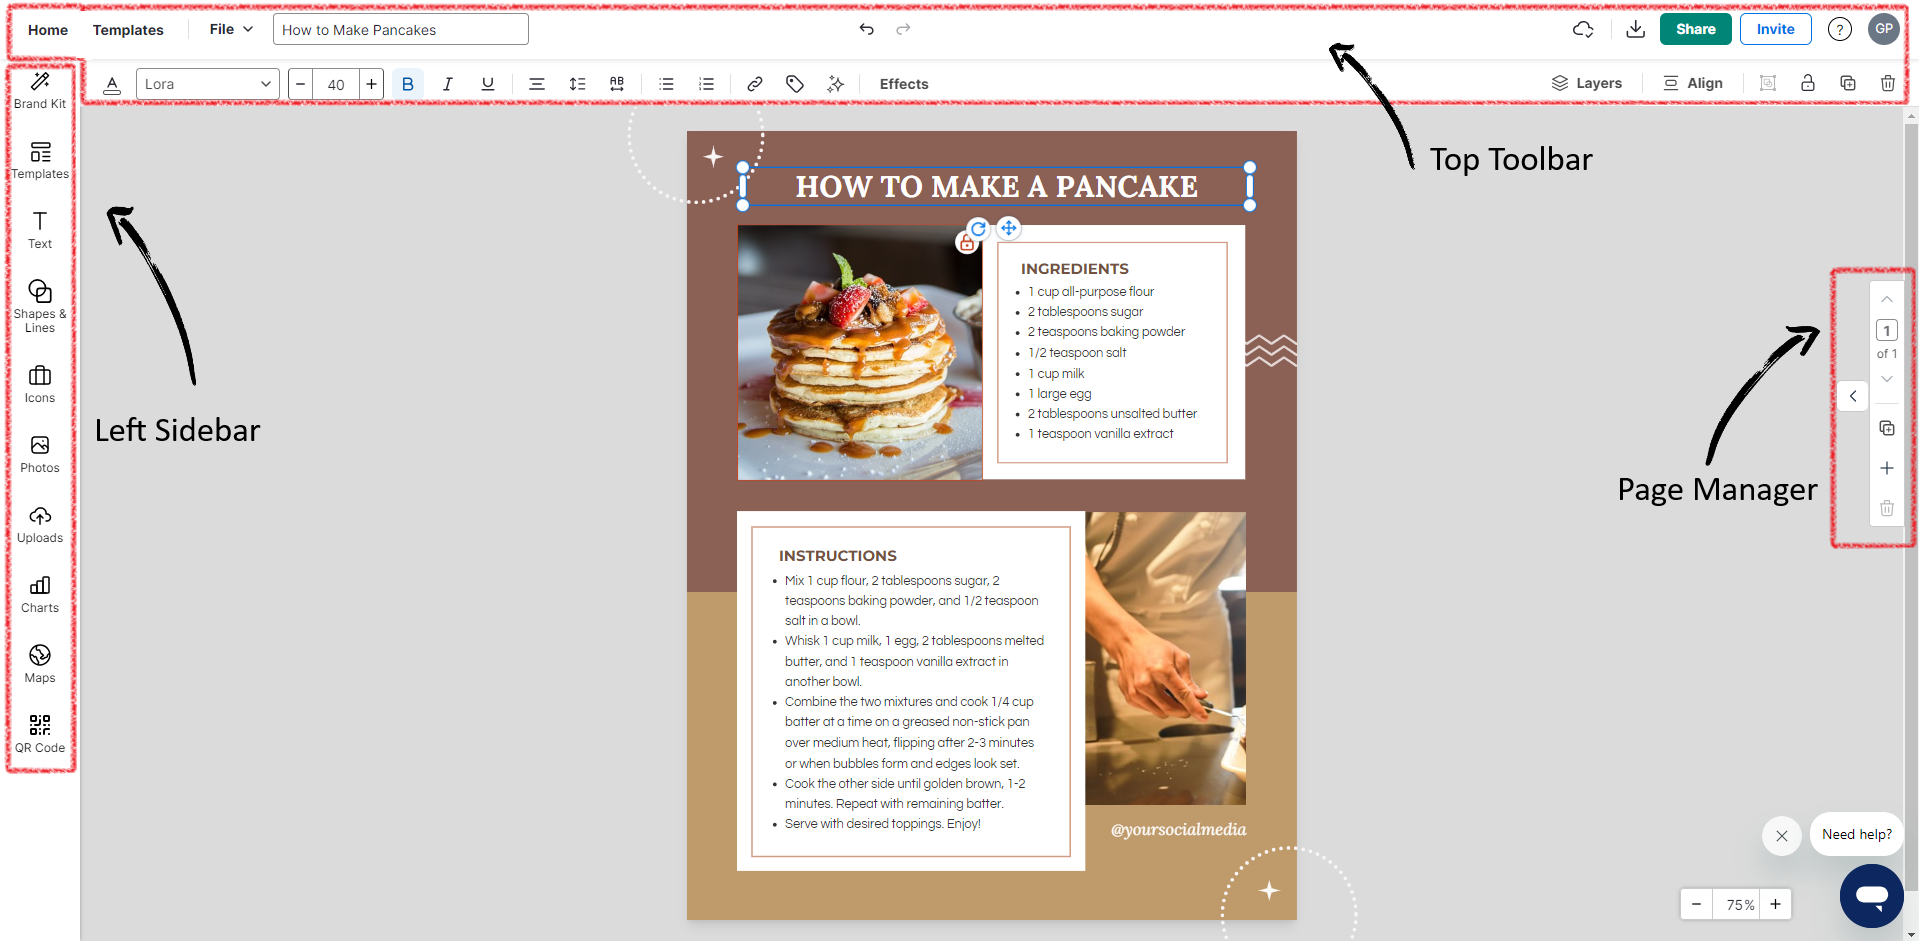Expand the File menu
The width and height of the screenshot is (1919, 943).
(231, 29)
